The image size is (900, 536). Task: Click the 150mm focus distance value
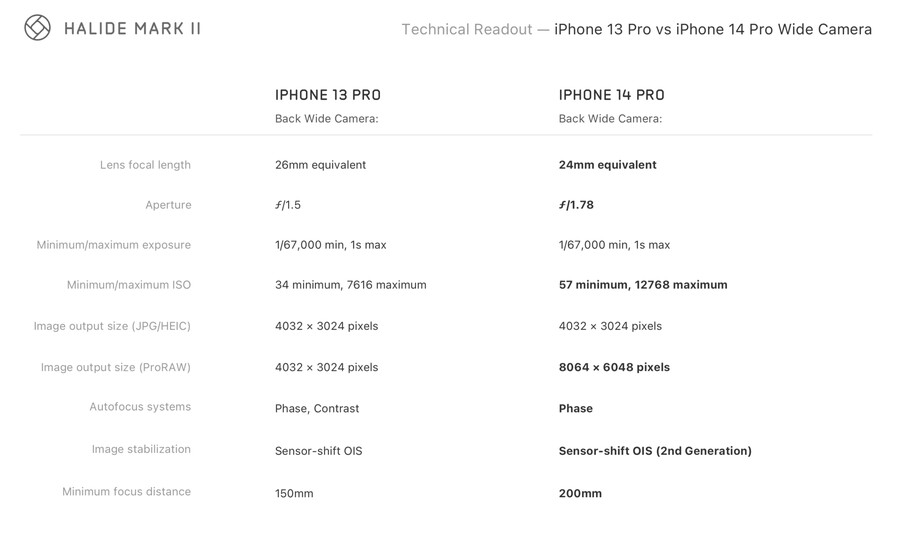click(x=294, y=494)
